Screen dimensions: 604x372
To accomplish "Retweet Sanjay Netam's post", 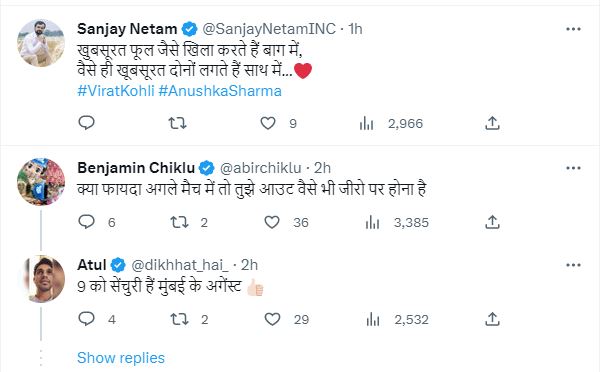I will point(178,123).
